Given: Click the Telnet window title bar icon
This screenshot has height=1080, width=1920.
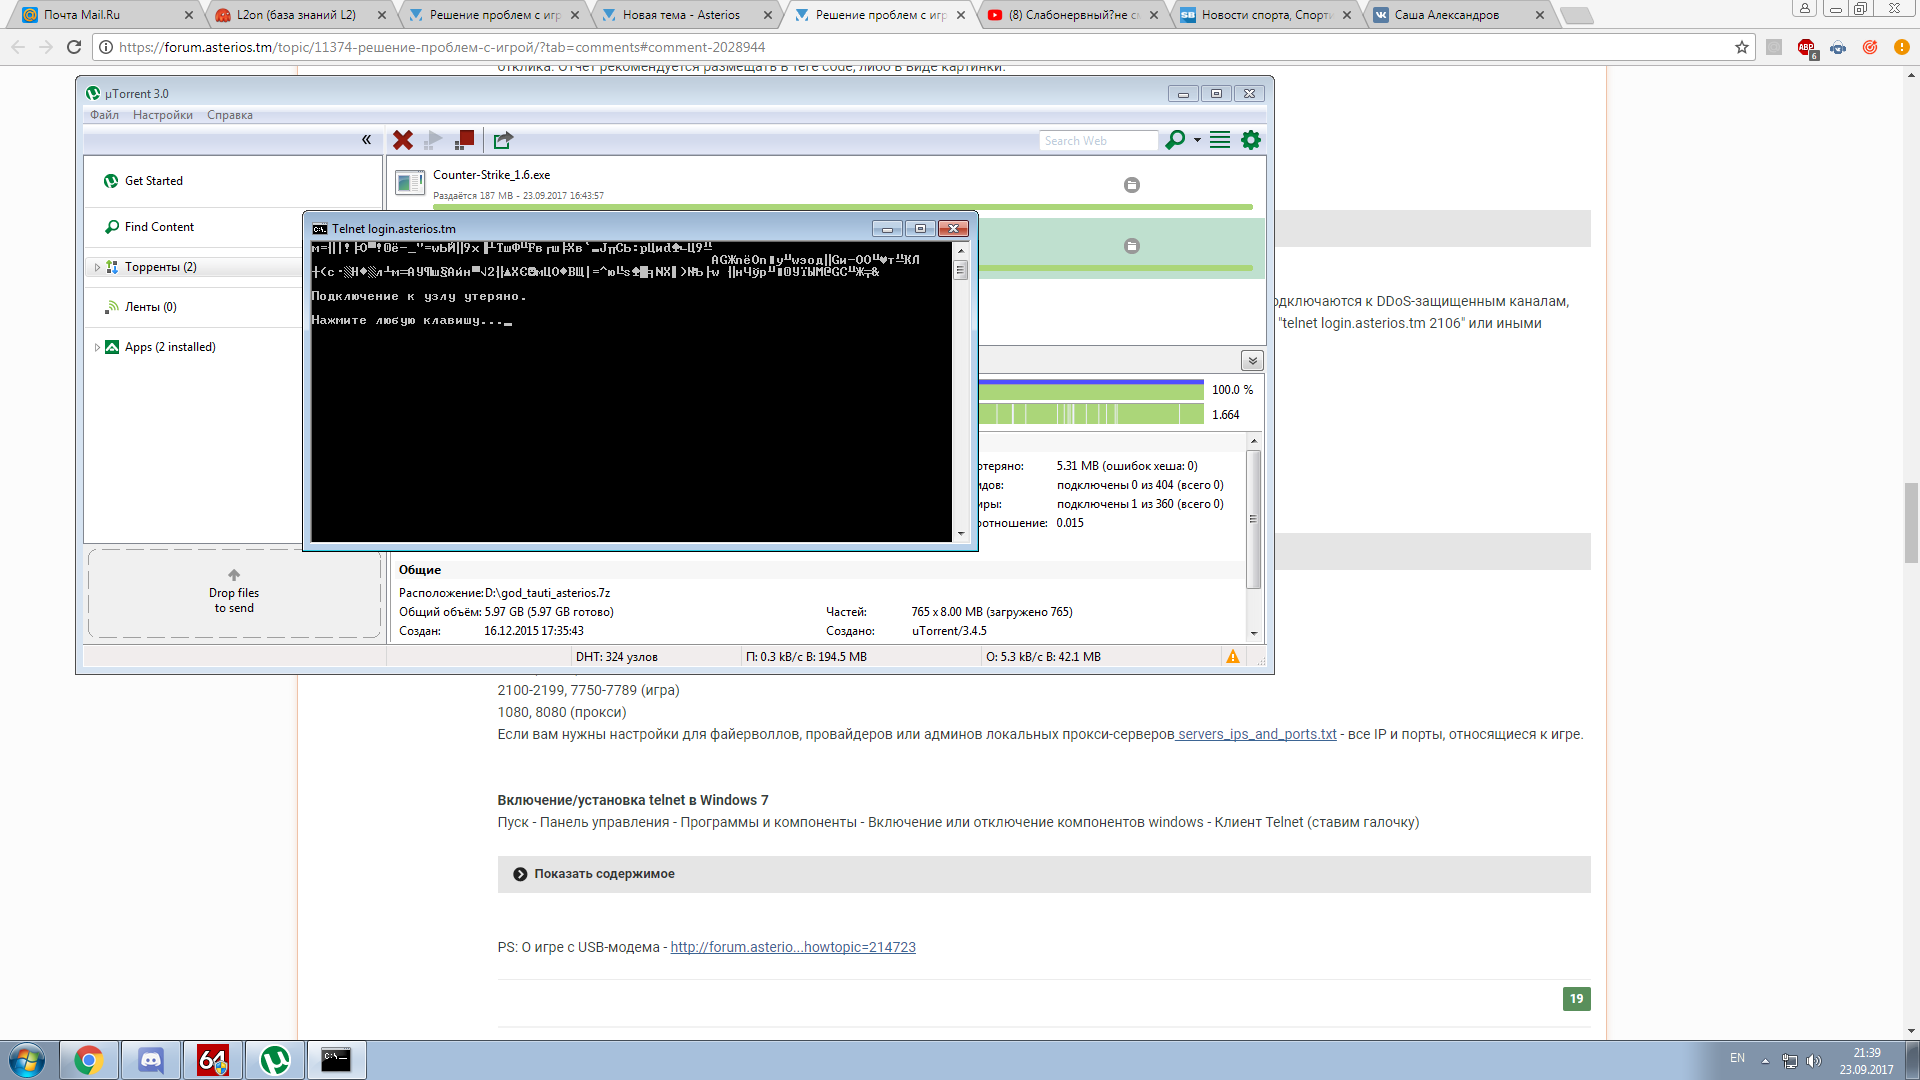Looking at the screenshot, I should click(x=320, y=229).
